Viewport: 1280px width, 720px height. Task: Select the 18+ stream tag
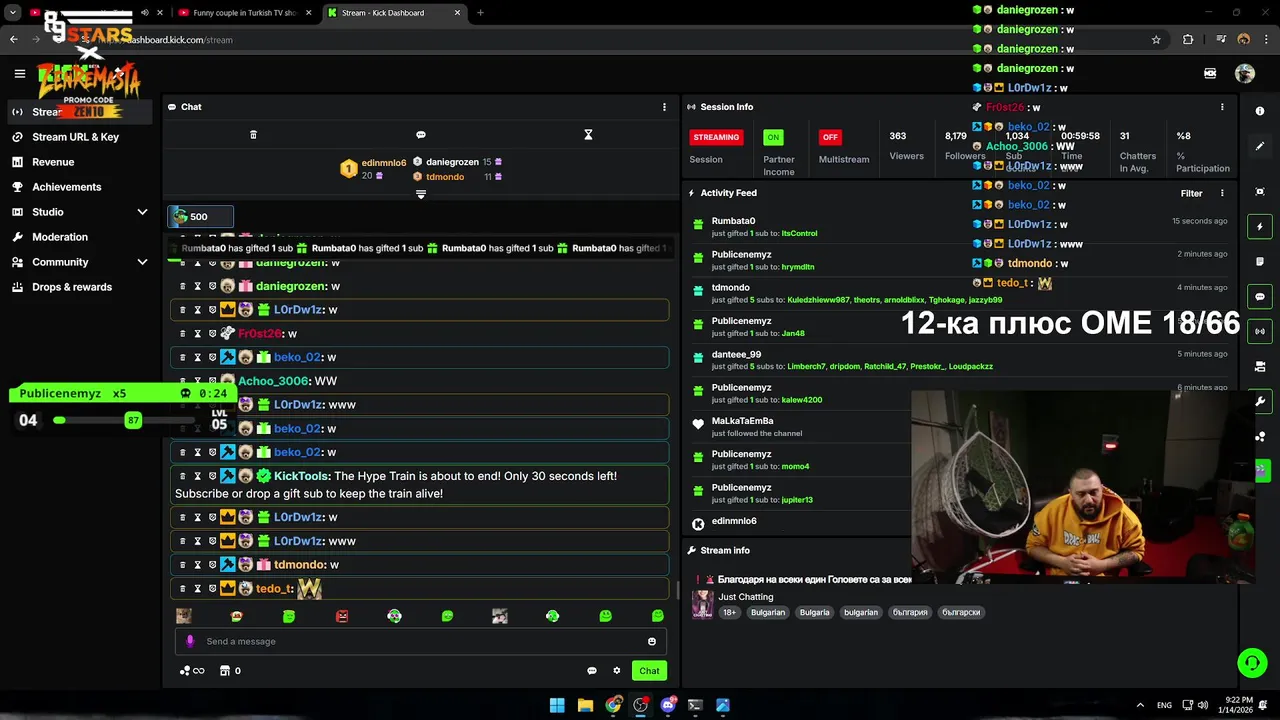(x=729, y=612)
